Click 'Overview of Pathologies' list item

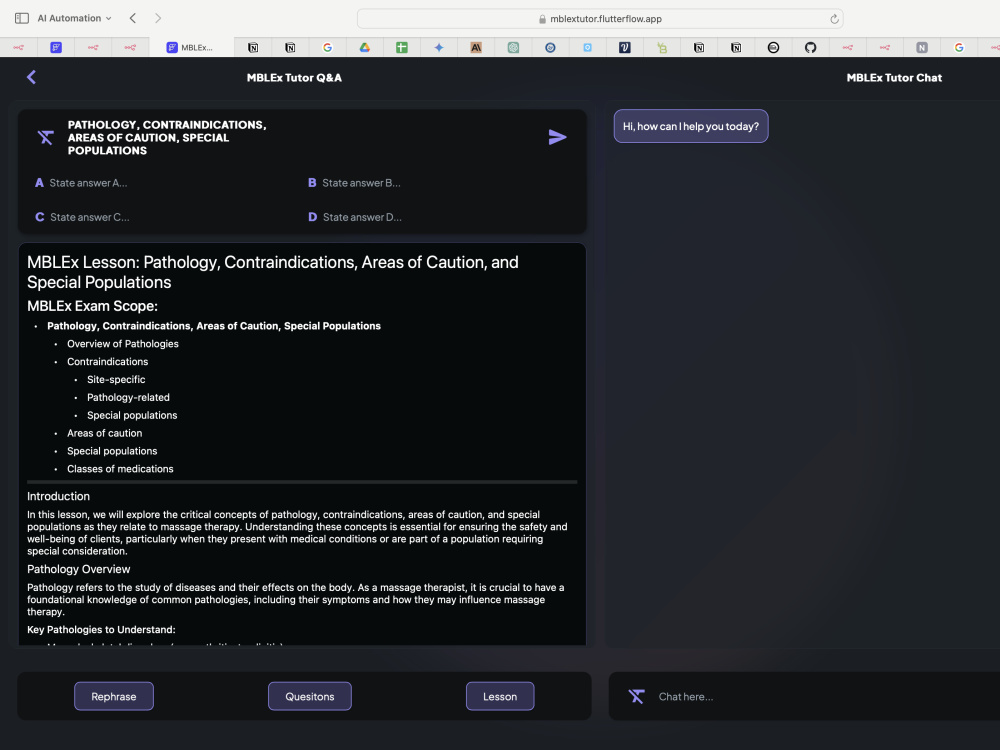click(122, 344)
